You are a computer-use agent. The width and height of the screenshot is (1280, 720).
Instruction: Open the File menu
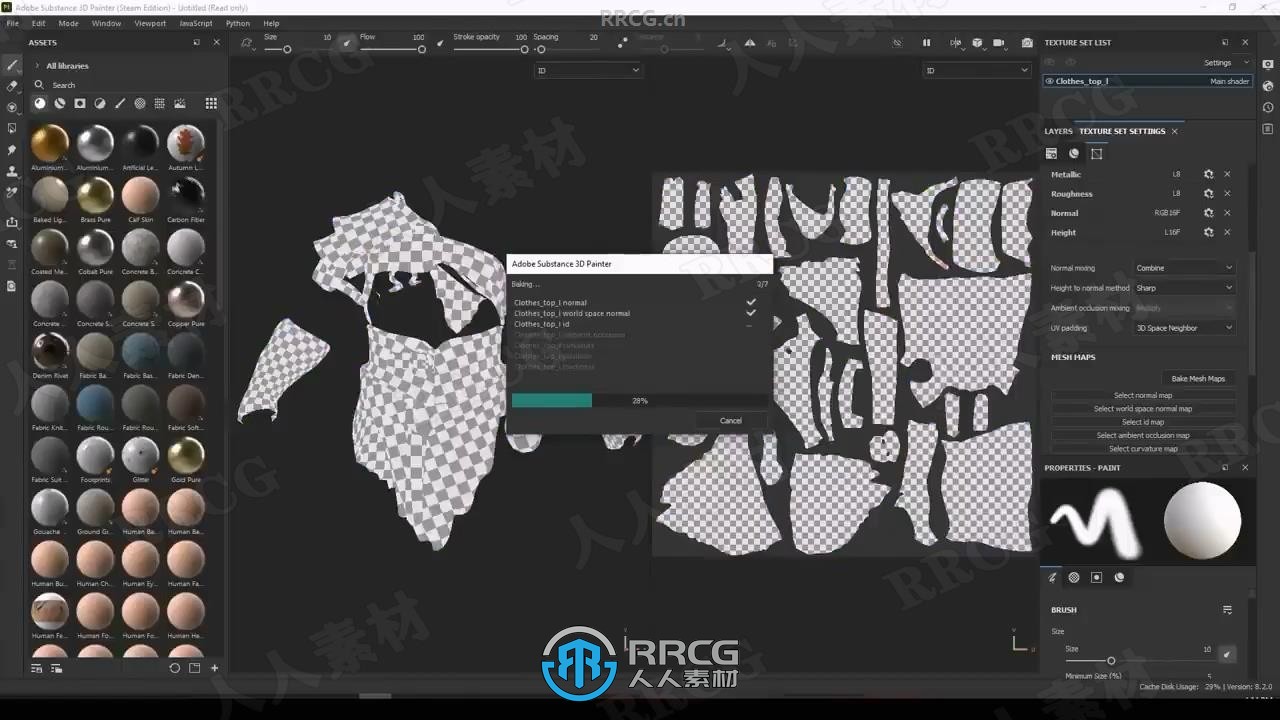13,23
